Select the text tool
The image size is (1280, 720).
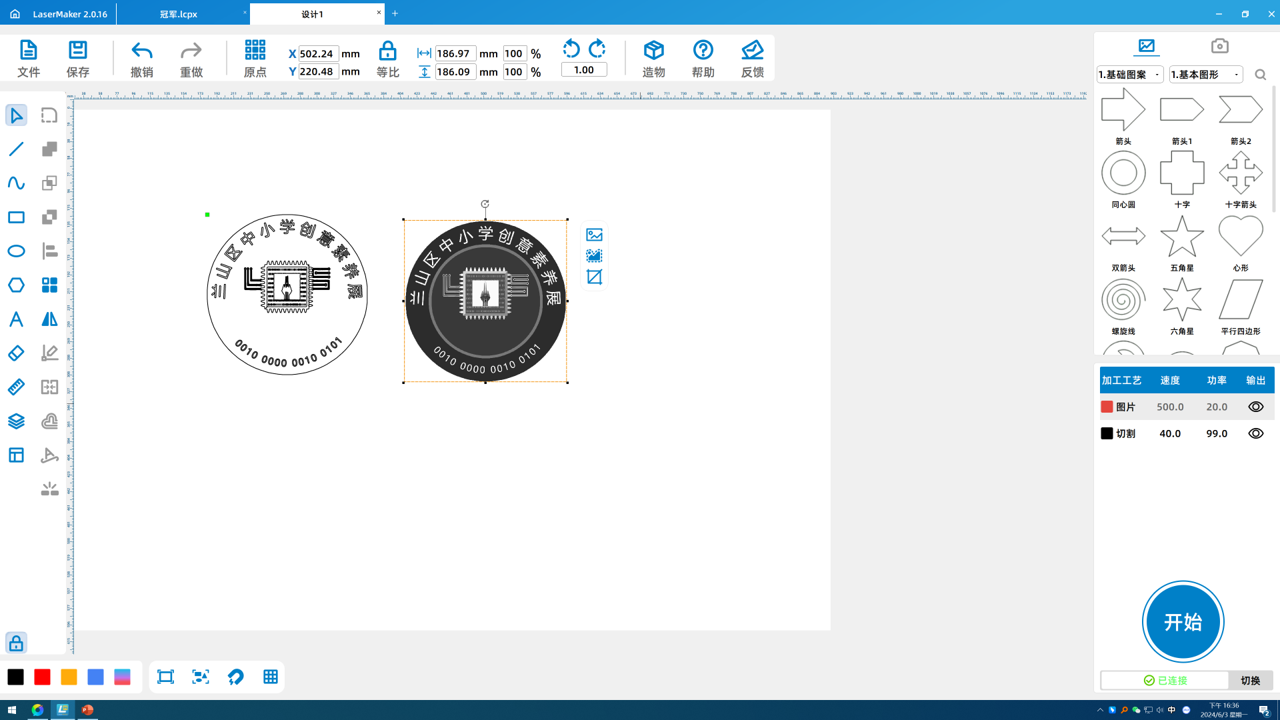[16, 319]
